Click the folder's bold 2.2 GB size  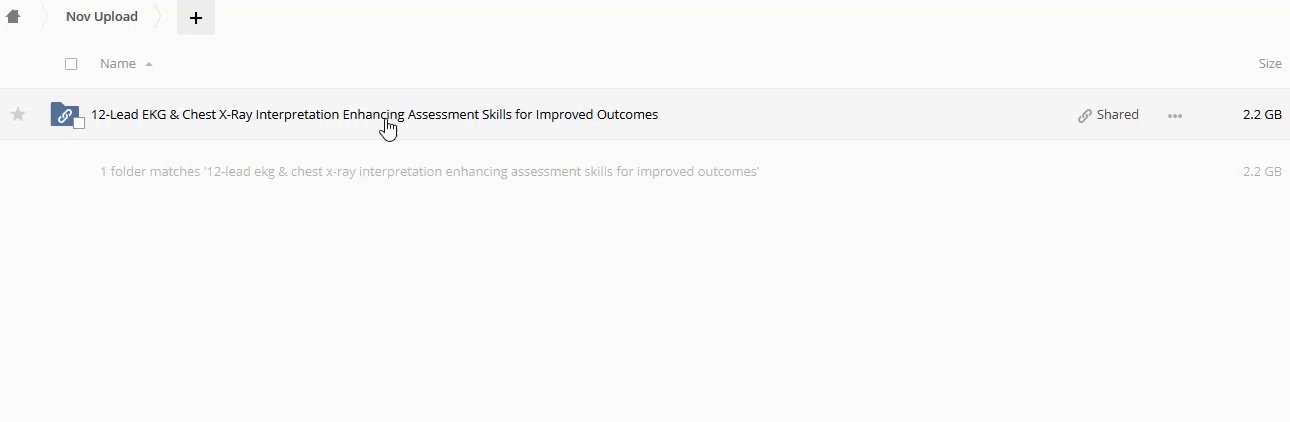(x=1261, y=115)
